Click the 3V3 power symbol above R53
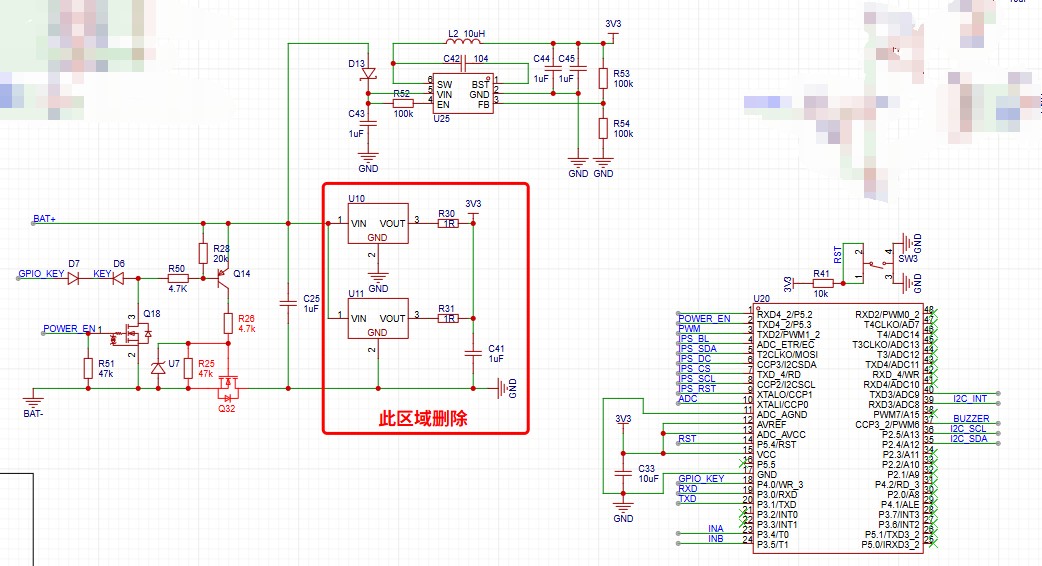 (x=613, y=29)
